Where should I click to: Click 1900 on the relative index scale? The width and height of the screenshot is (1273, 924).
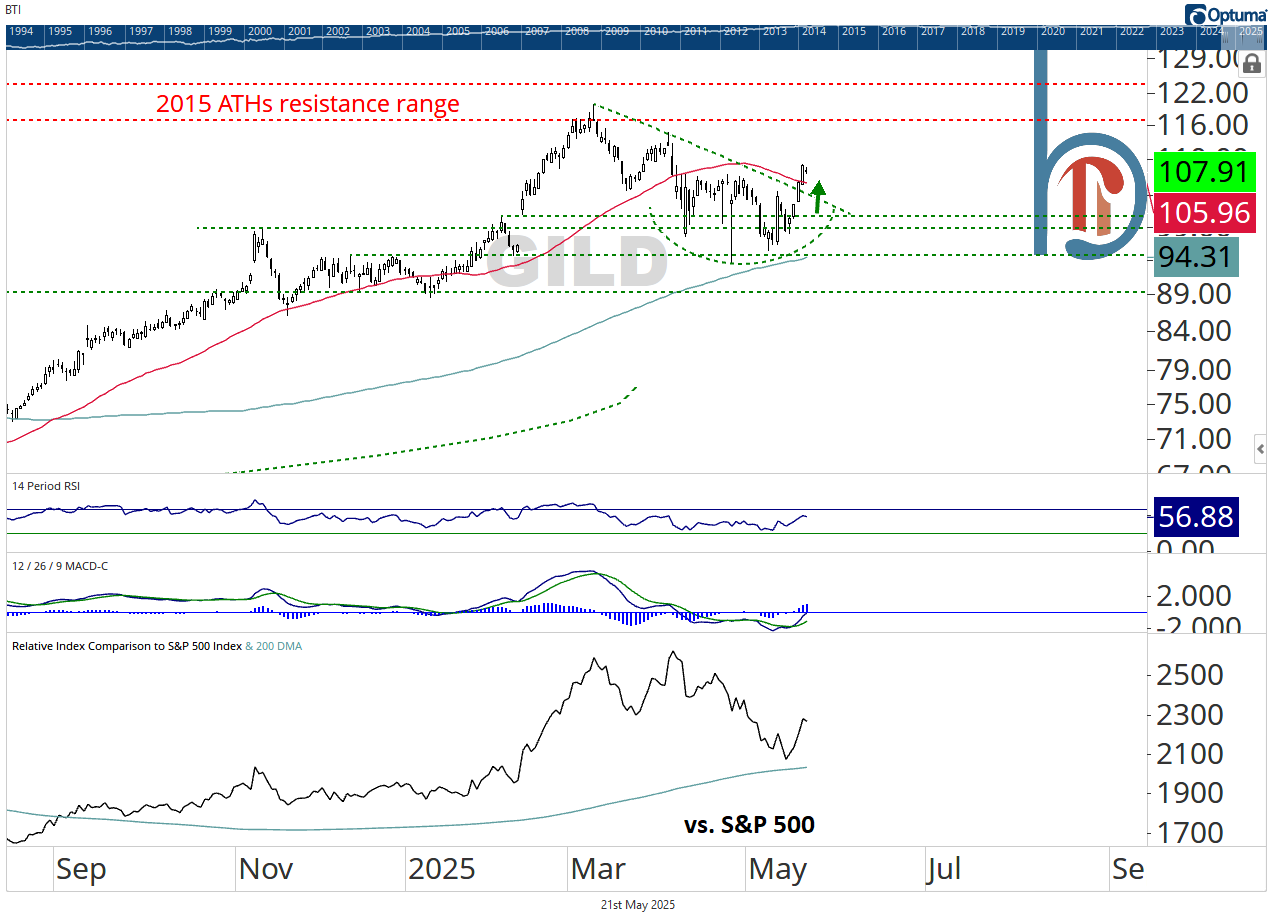coord(1189,793)
